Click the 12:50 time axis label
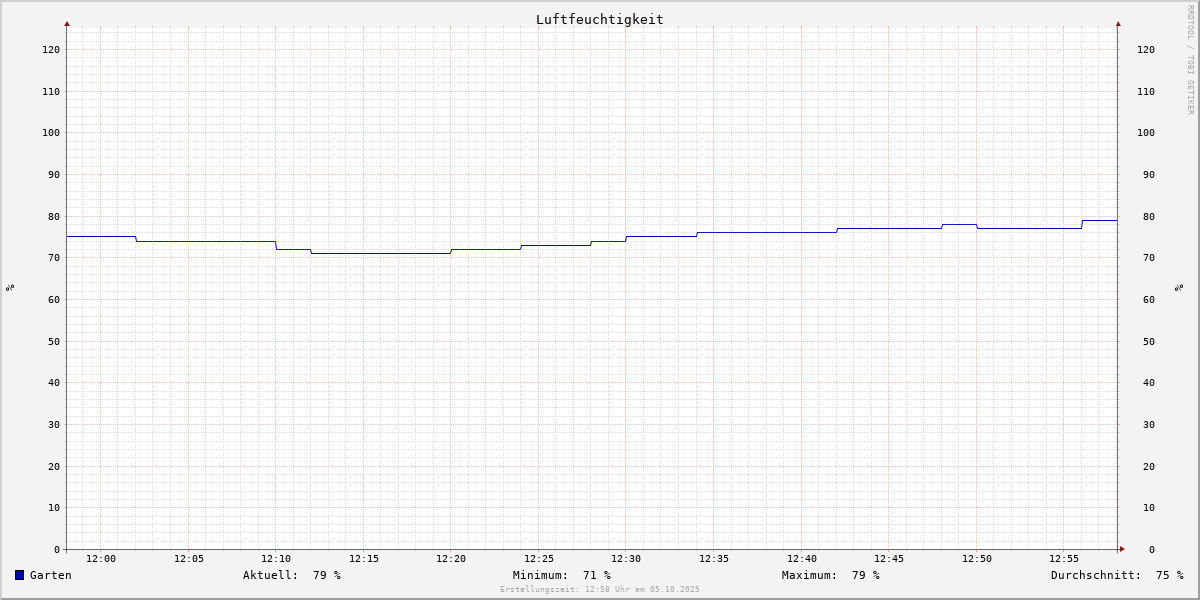The image size is (1200, 600). [x=977, y=559]
